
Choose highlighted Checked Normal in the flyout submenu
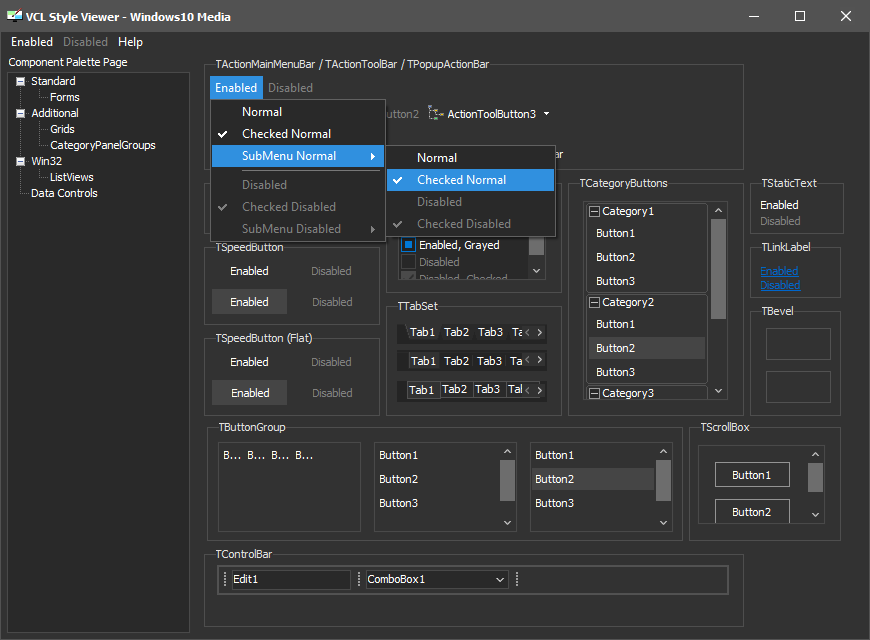(471, 180)
